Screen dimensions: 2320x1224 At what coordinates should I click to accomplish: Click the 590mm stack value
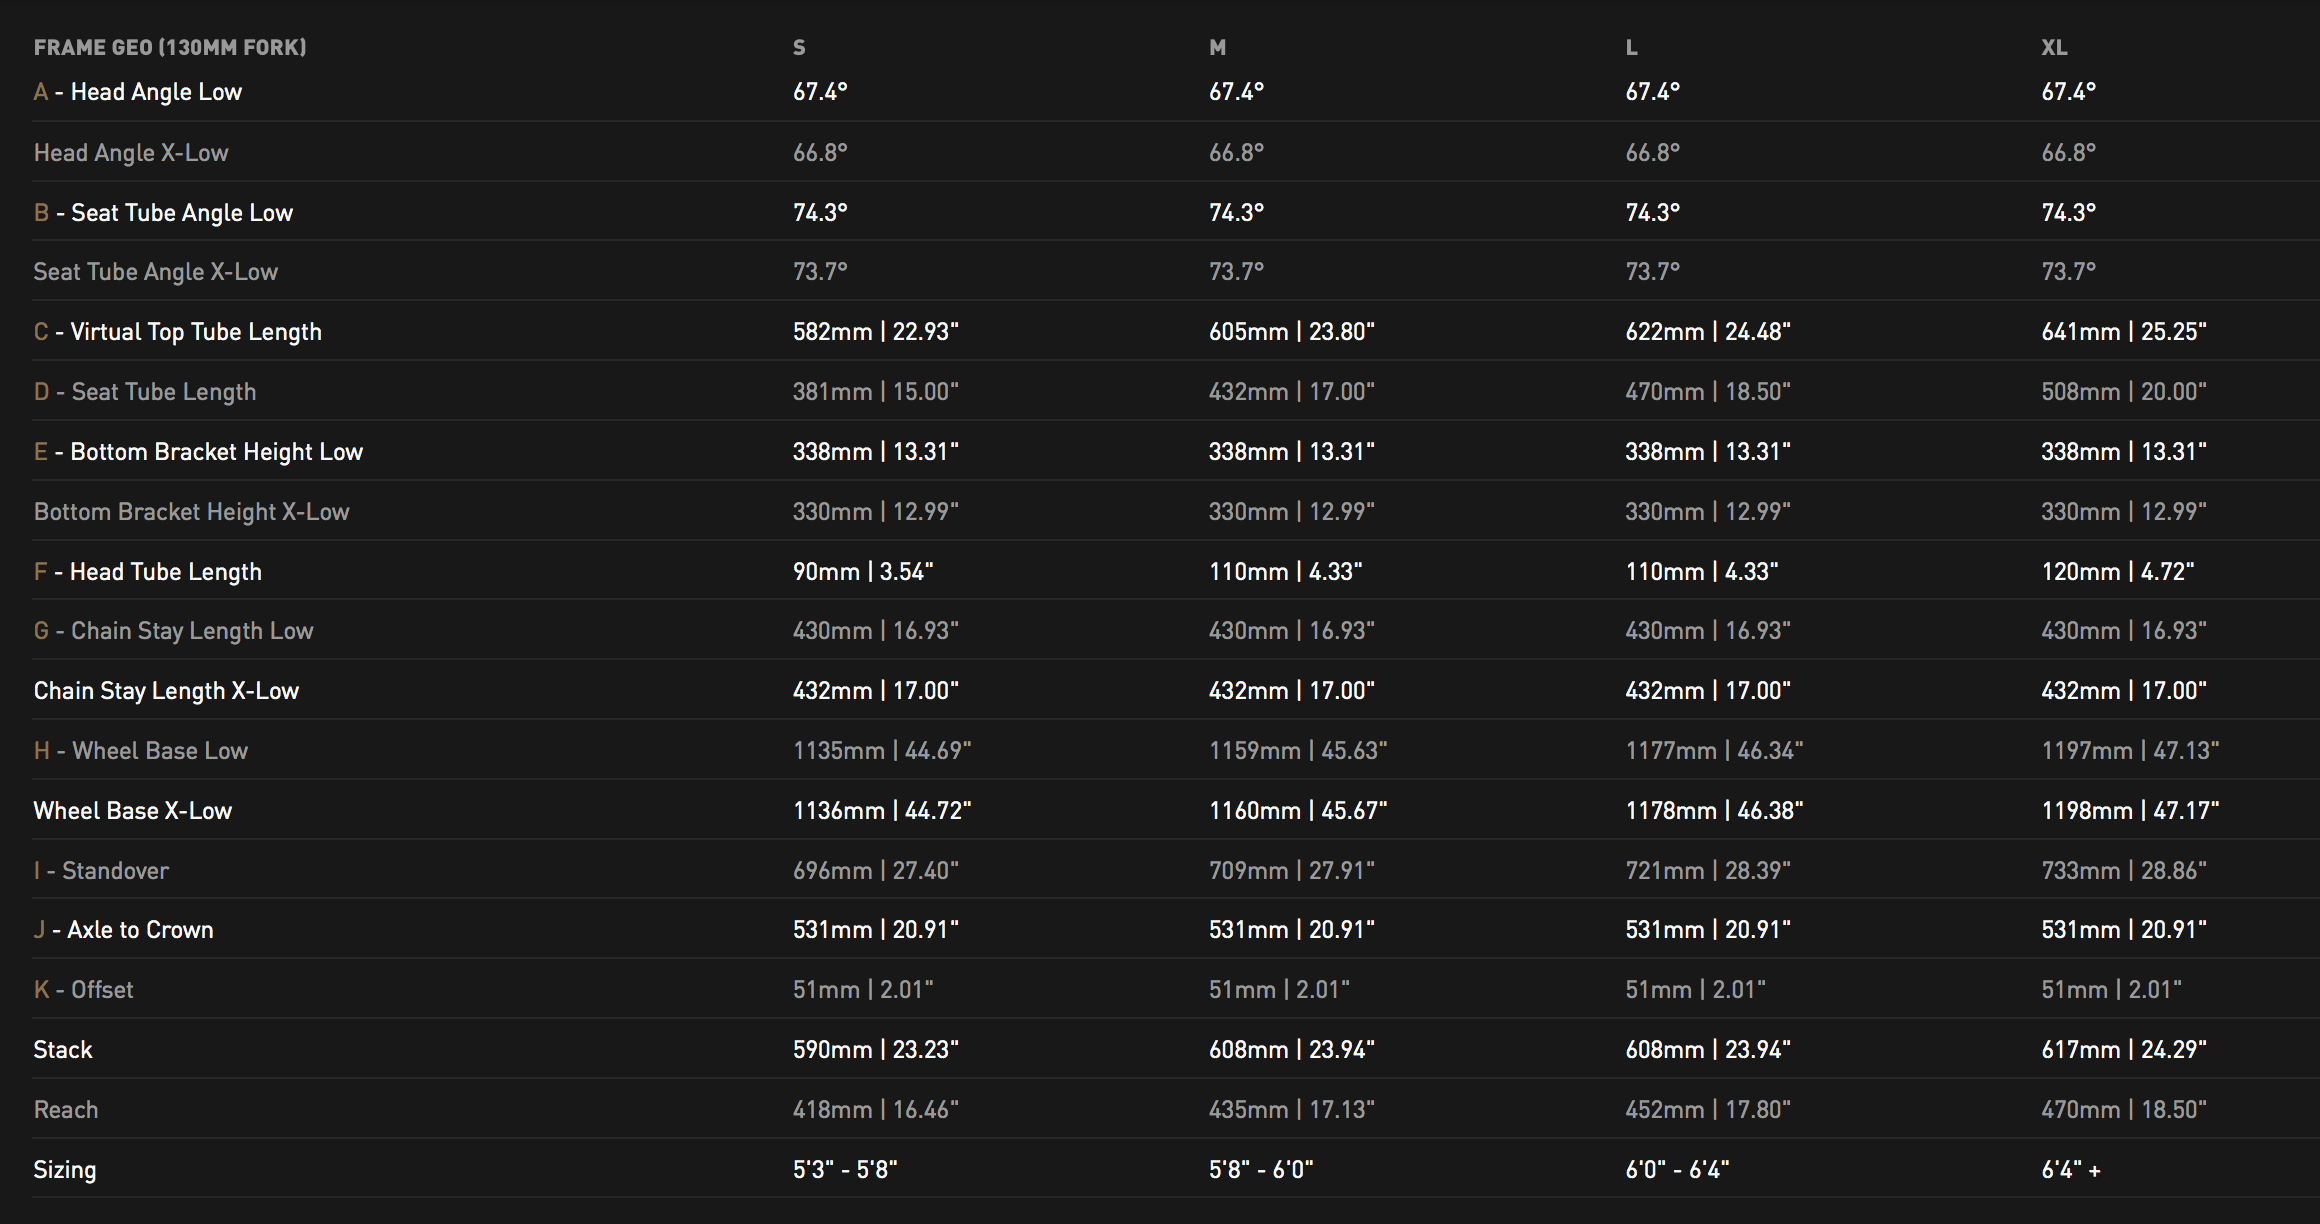[875, 1050]
